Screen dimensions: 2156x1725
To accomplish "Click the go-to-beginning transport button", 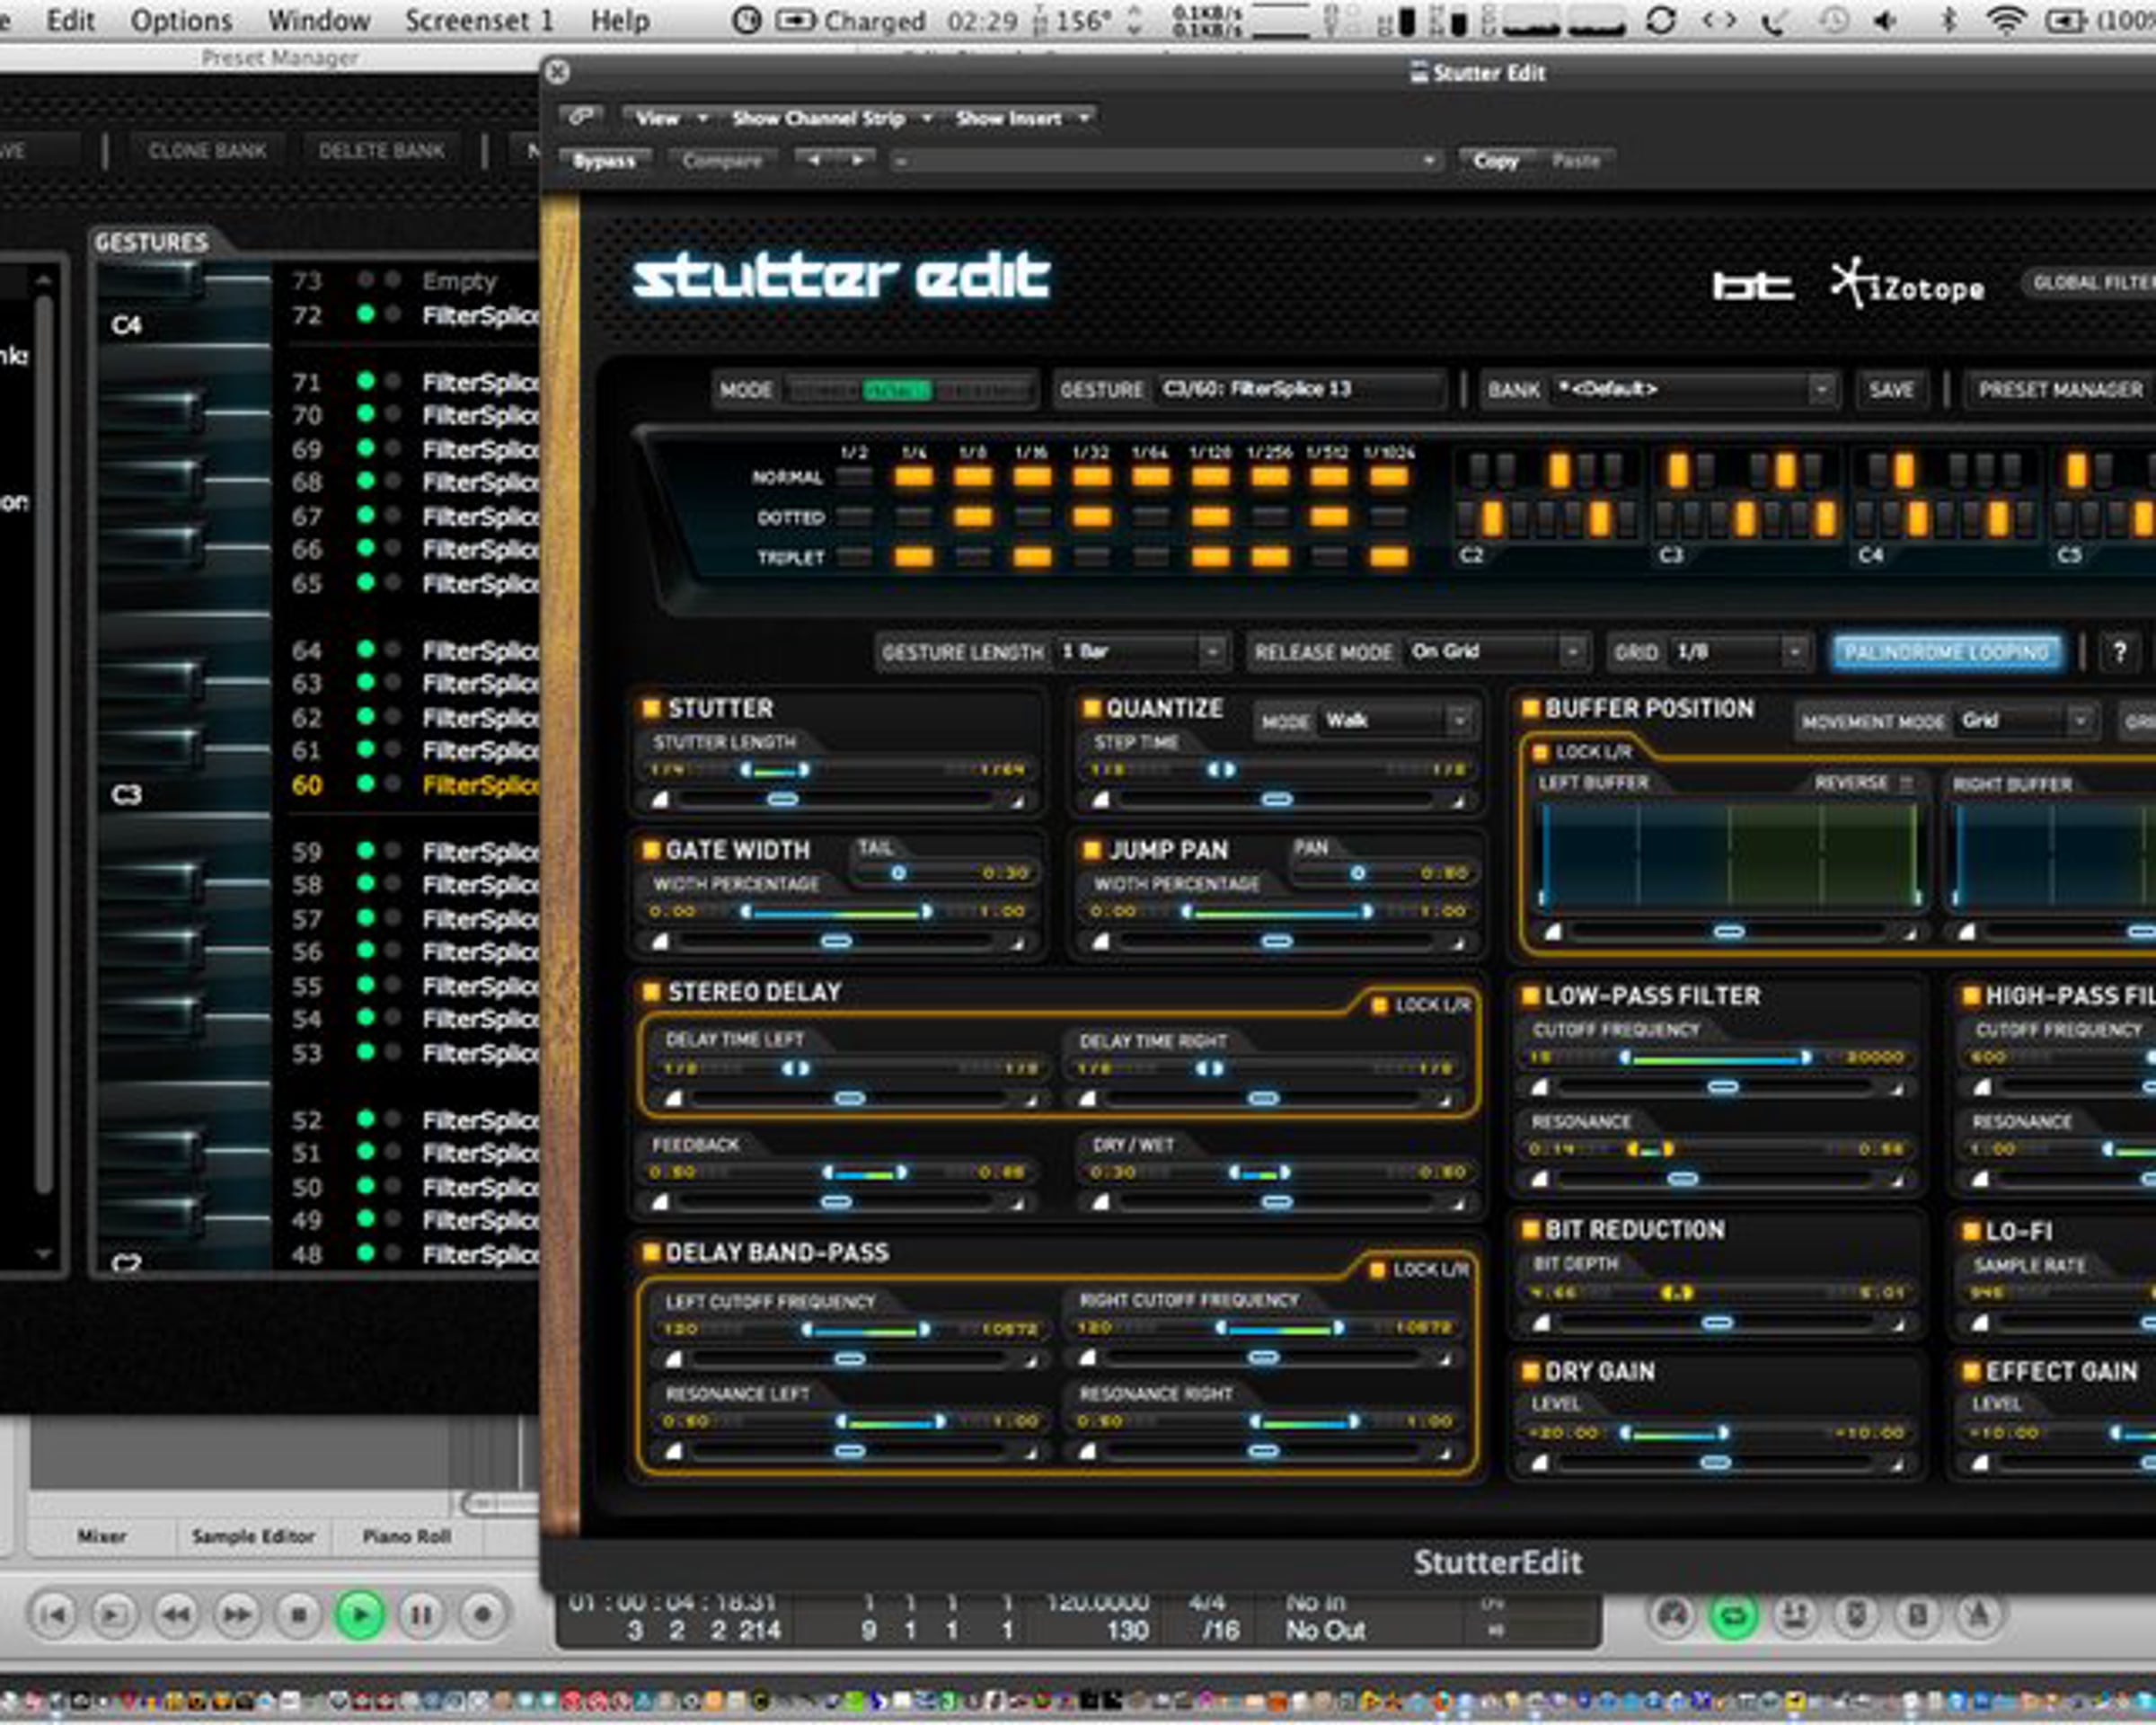I will tap(55, 1614).
